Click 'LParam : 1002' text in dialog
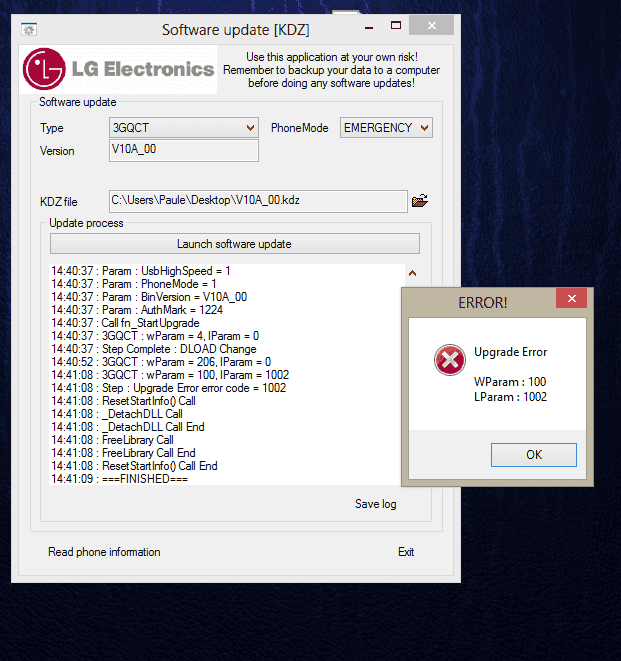This screenshot has height=661, width=621. click(511, 397)
